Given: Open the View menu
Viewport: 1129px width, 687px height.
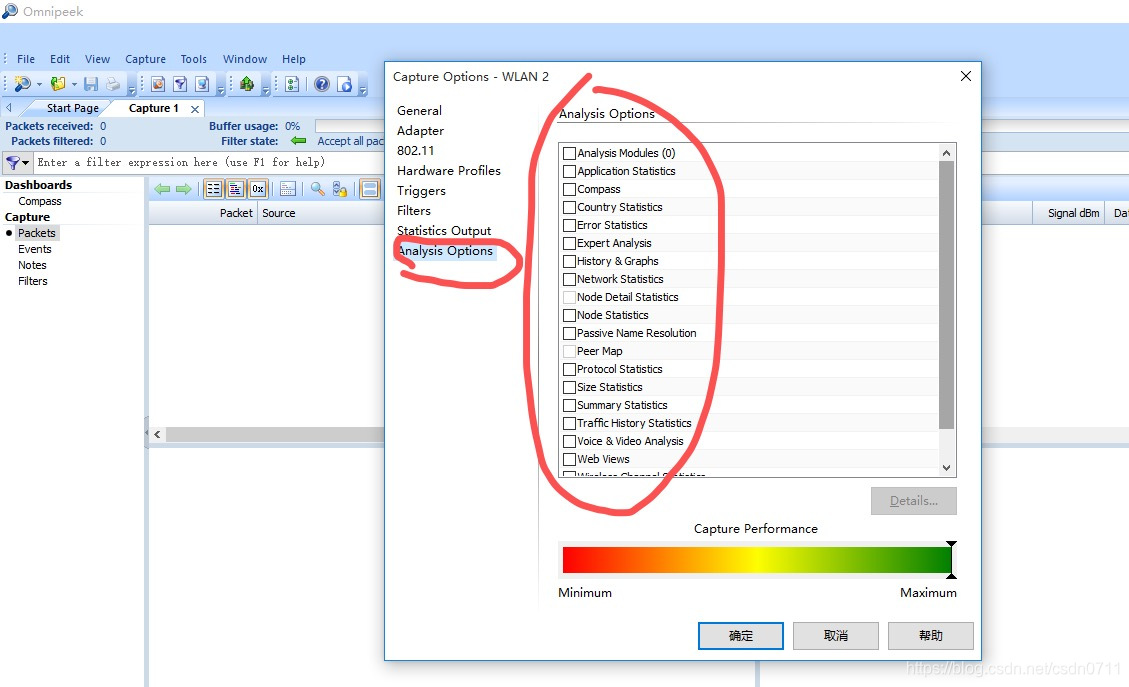Looking at the screenshot, I should tap(97, 59).
